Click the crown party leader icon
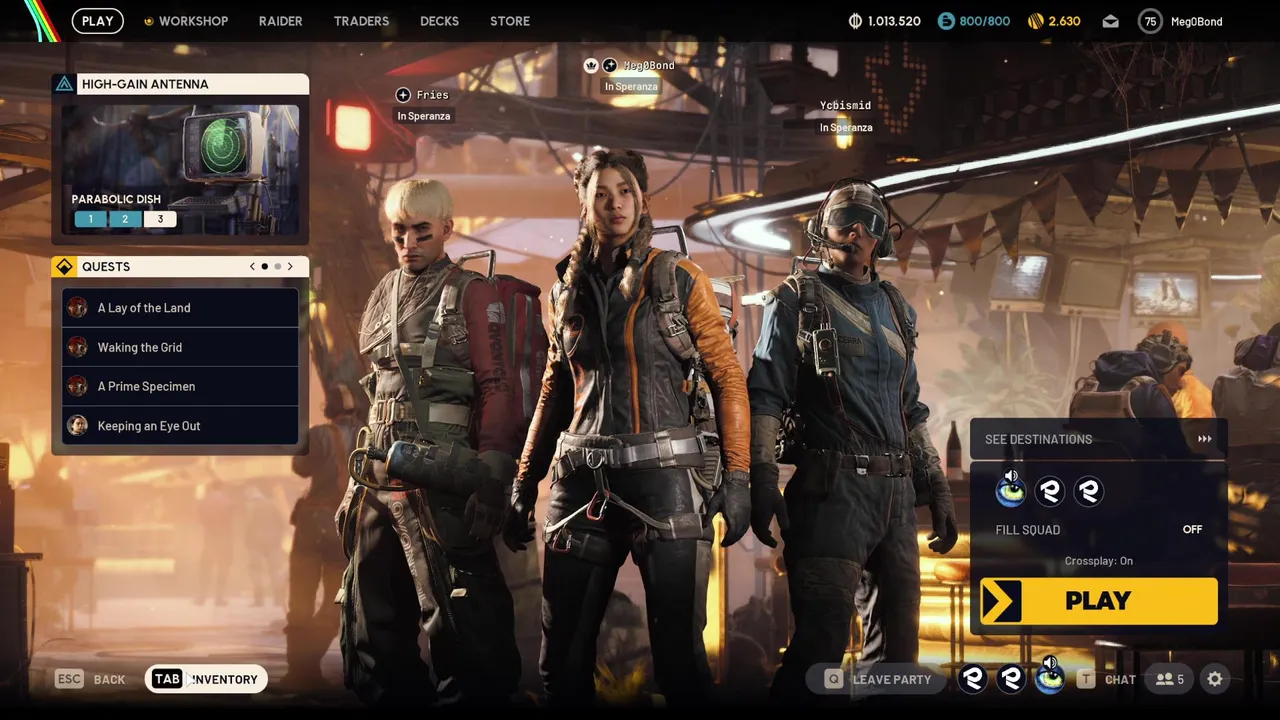1280x720 pixels. 591,65
